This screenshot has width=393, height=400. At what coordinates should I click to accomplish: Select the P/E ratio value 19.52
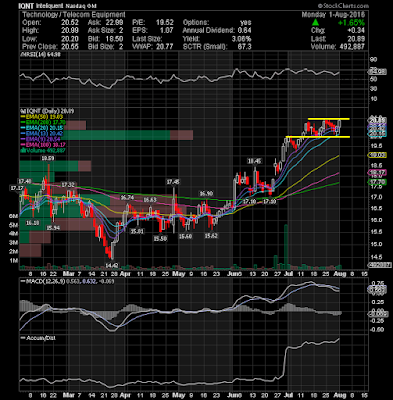(165, 23)
